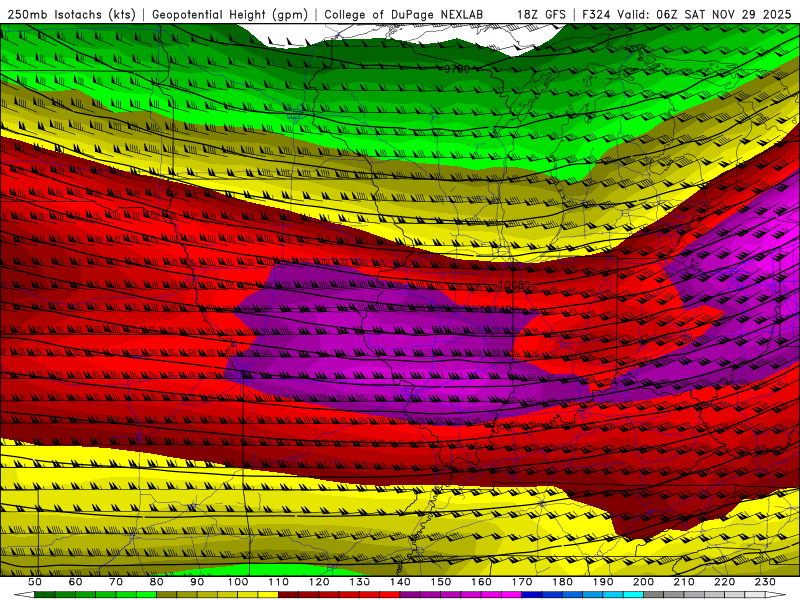Viewport: 800px width, 600px height.
Task: Click the 60 value on the color scale
Action: [76, 582]
